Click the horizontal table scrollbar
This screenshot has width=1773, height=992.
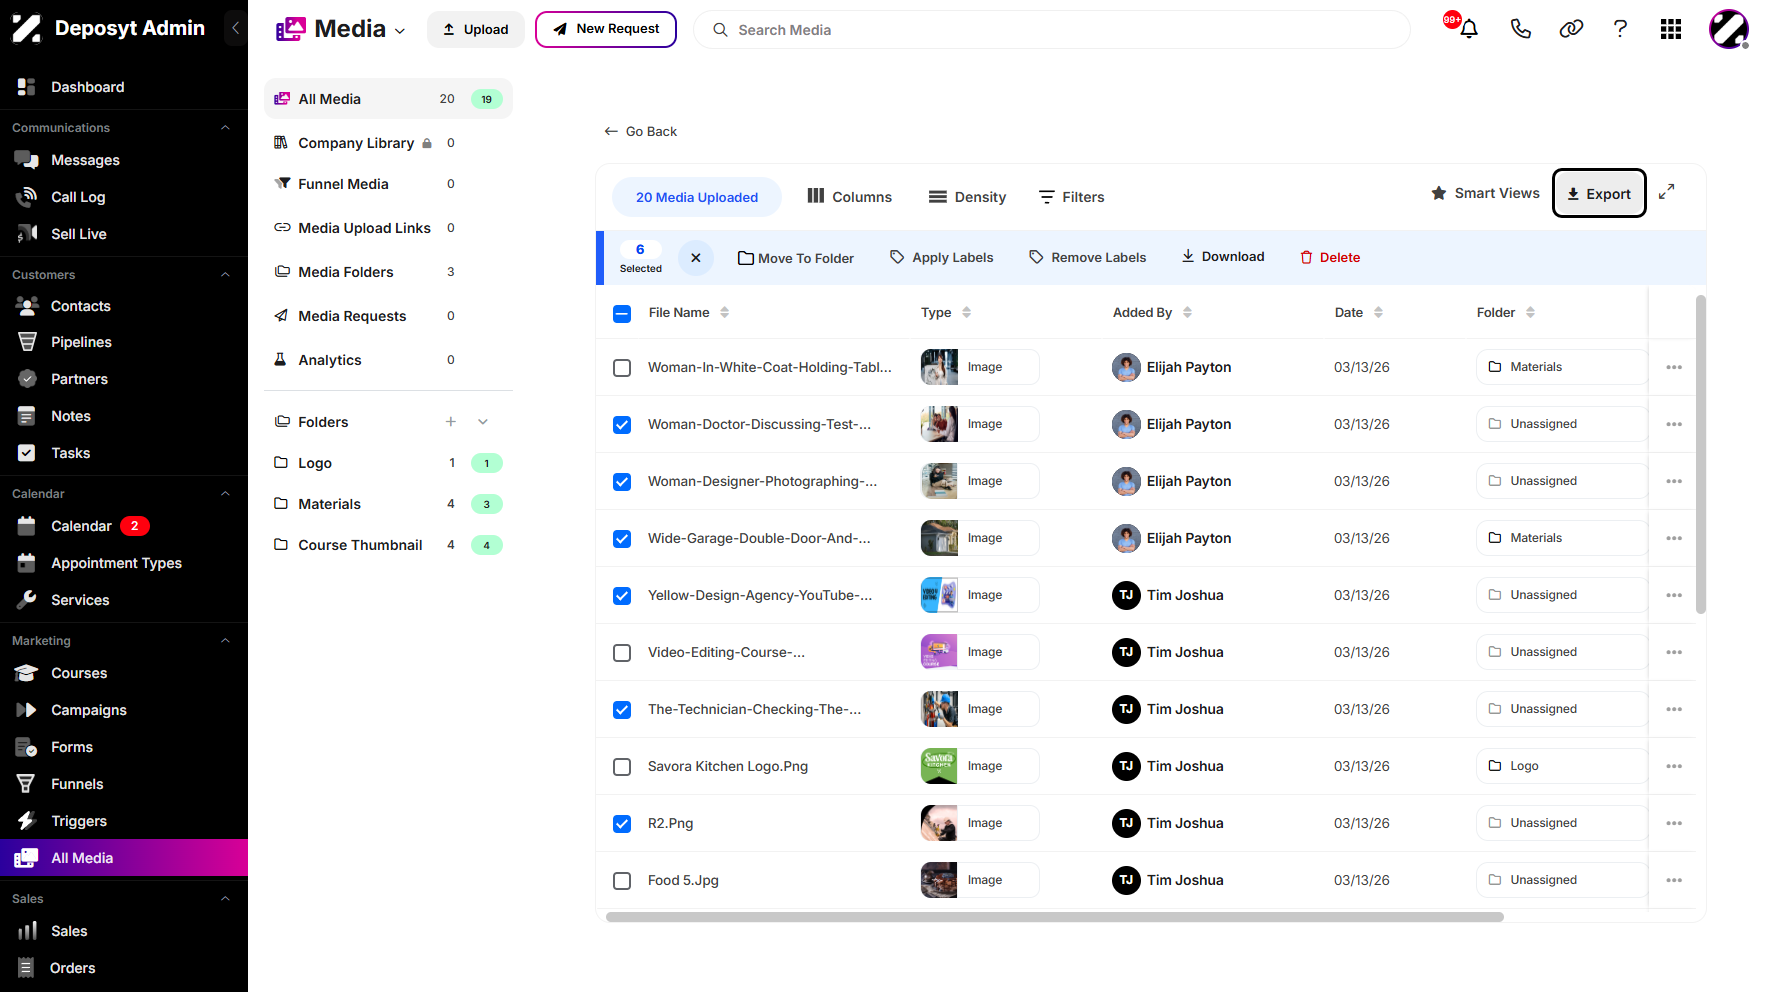click(x=1055, y=917)
